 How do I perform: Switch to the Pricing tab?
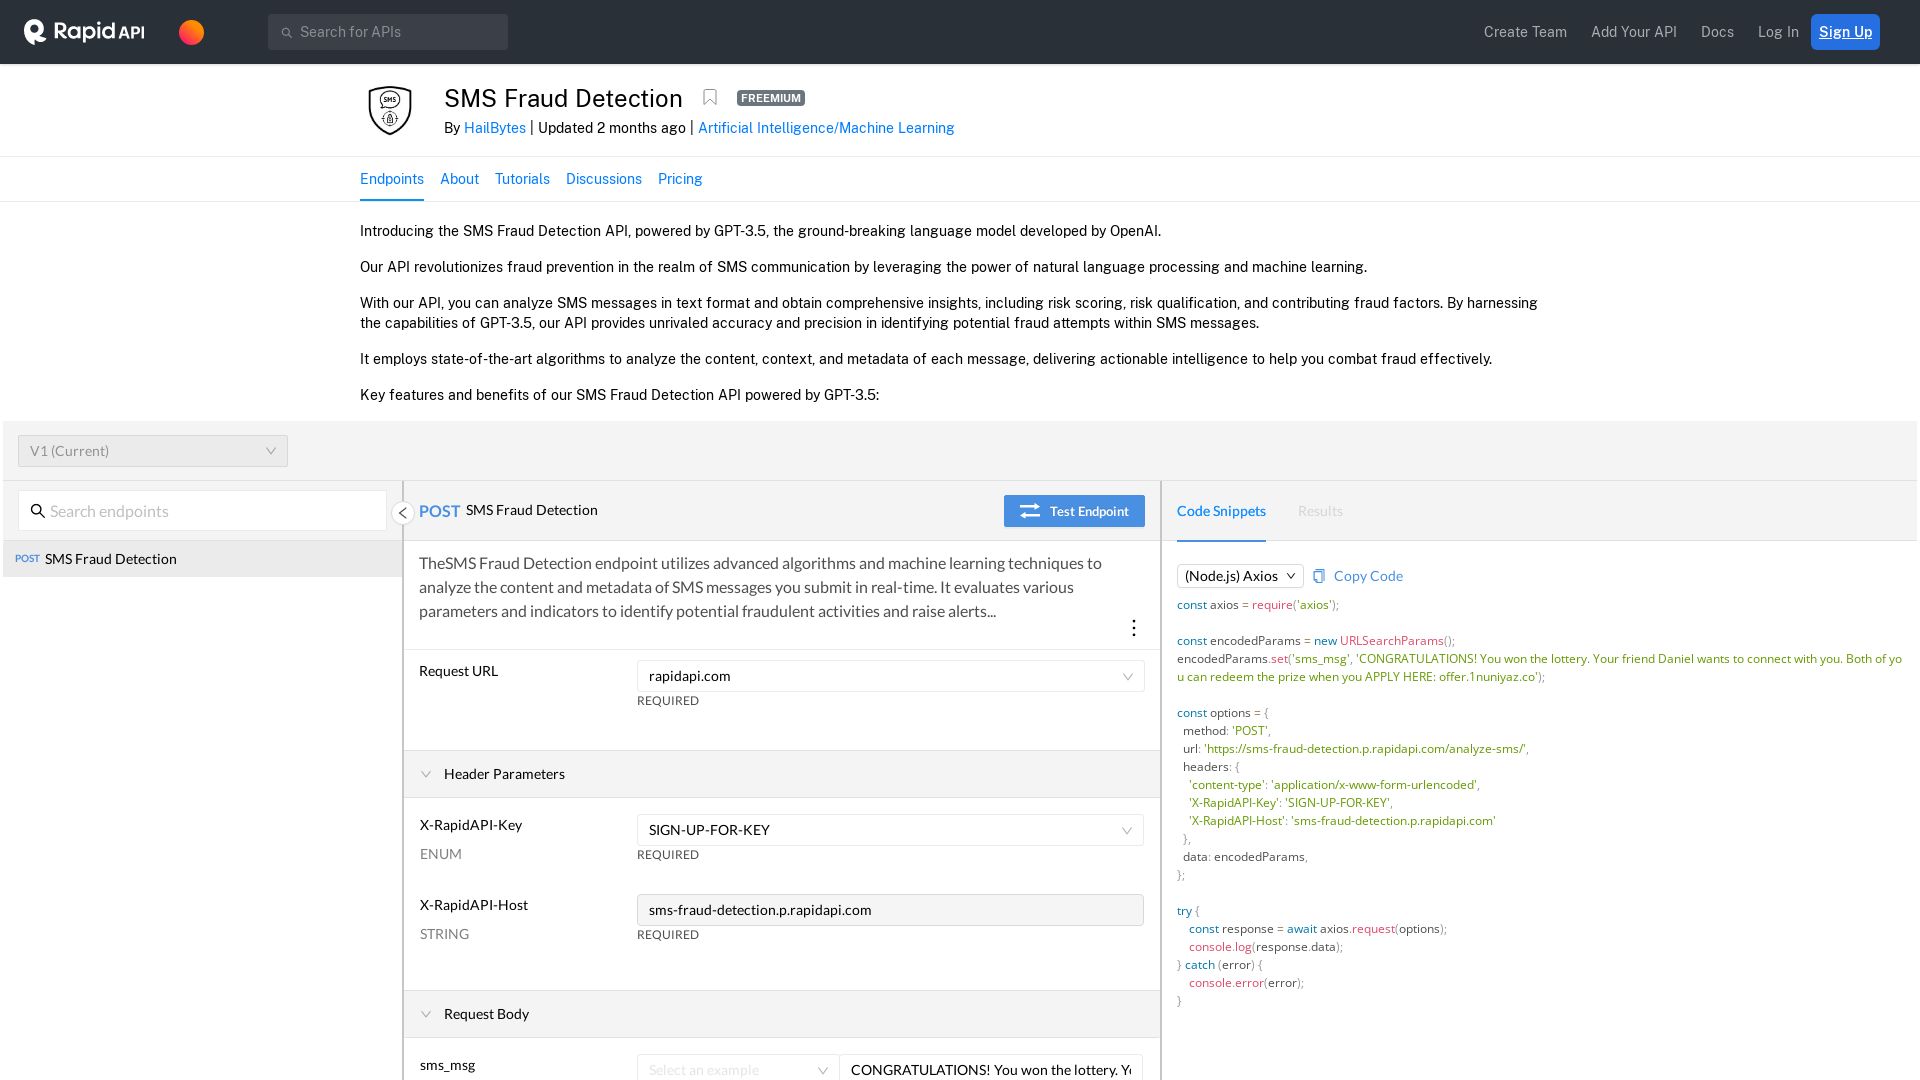point(680,179)
